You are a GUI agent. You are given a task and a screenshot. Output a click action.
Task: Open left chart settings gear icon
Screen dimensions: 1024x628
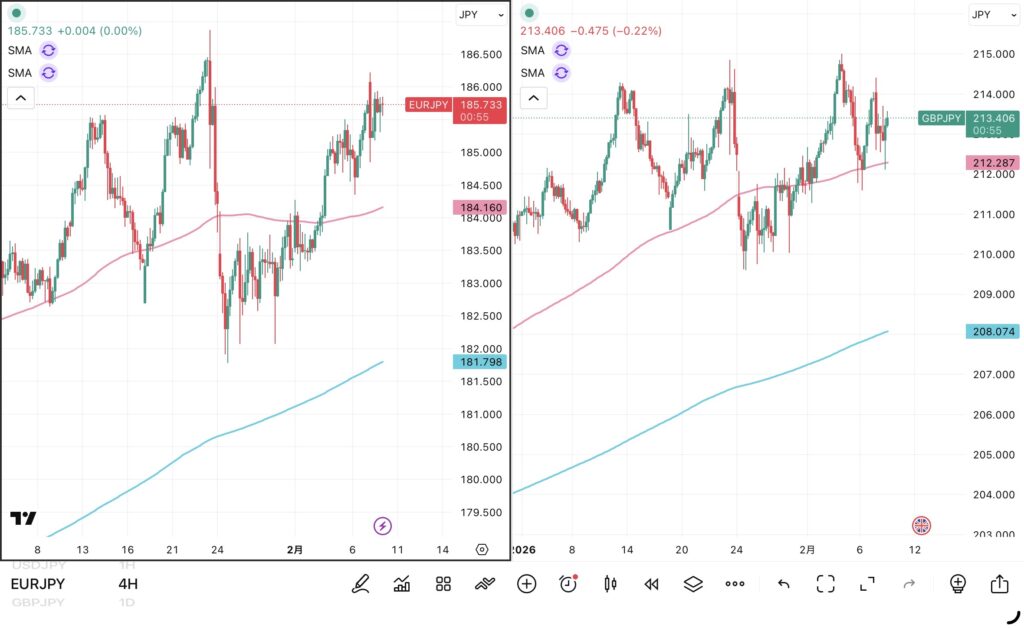(482, 549)
